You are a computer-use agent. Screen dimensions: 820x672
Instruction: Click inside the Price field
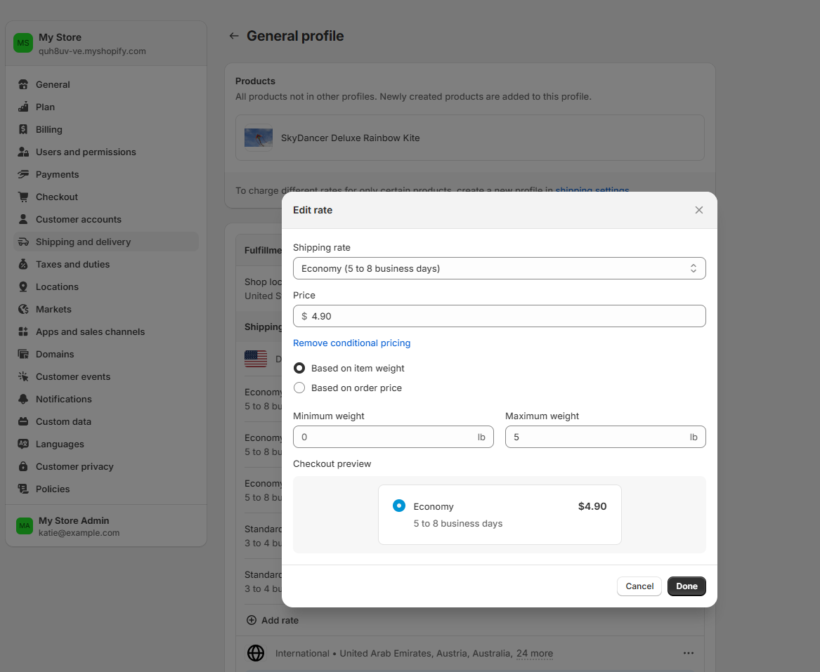click(499, 315)
